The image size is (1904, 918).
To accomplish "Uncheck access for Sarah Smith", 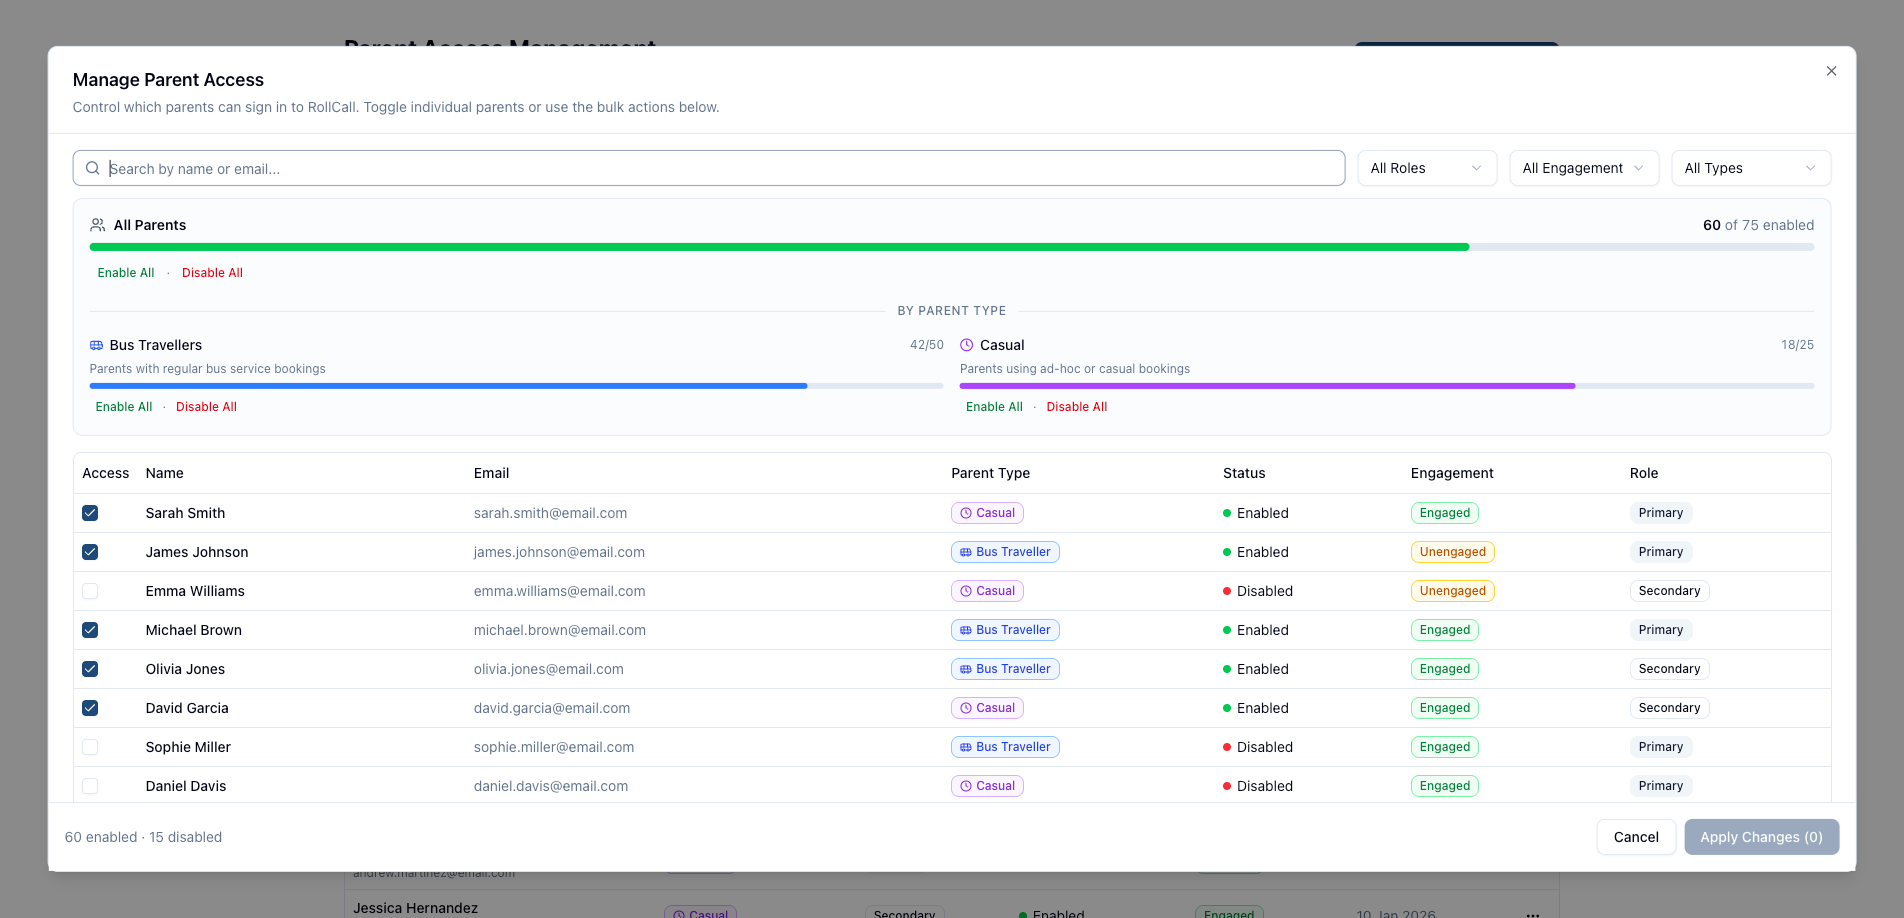I will click(90, 513).
